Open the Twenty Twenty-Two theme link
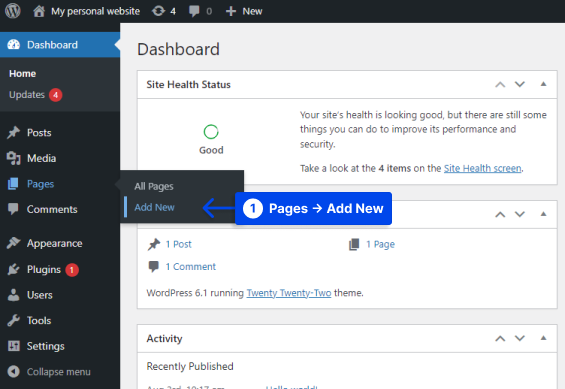Screen dimensions: 565x389 (x=289, y=293)
